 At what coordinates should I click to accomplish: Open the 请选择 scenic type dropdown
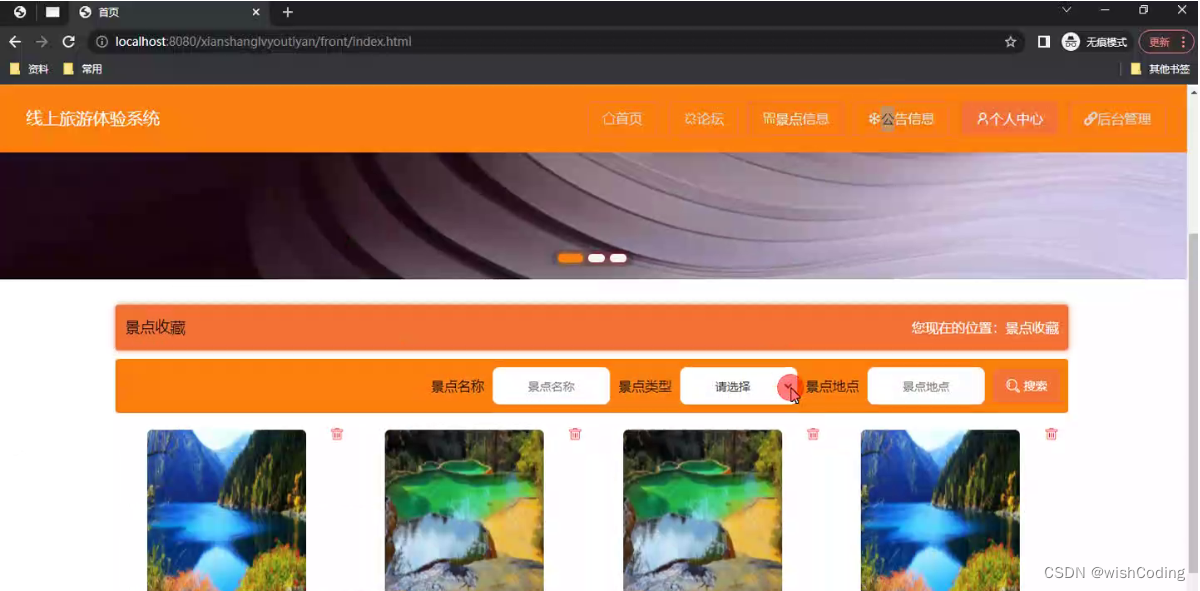coord(738,385)
